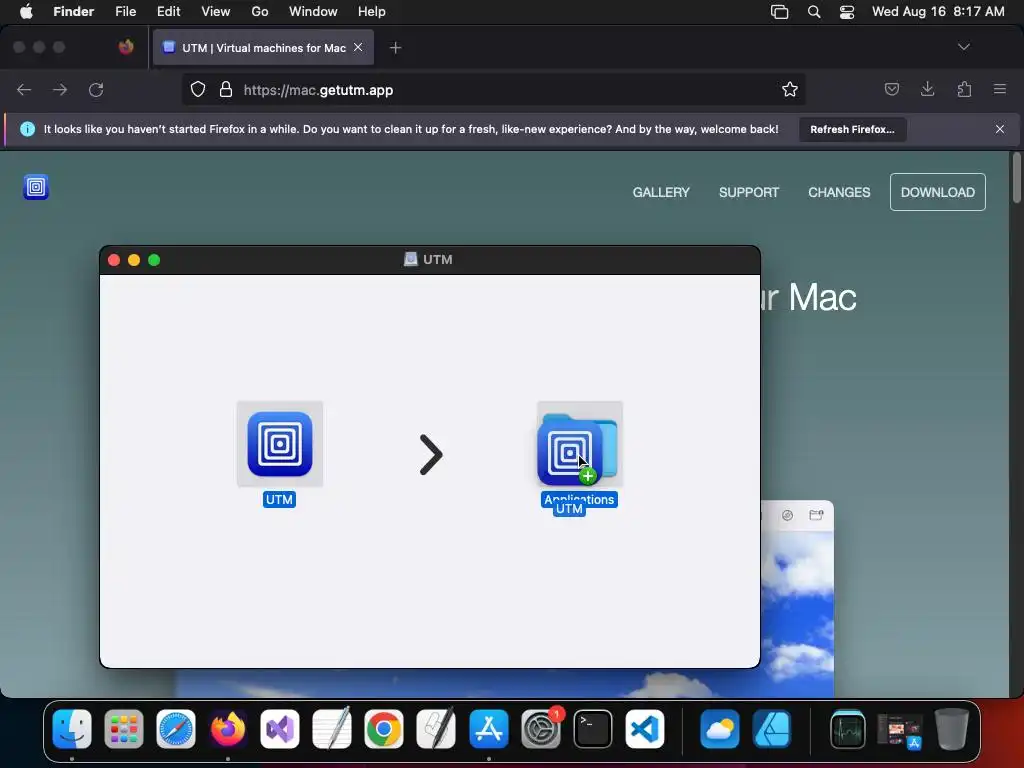Click the UTM app icon in the installer window
Image resolution: width=1024 pixels, height=768 pixels.
(x=280, y=444)
